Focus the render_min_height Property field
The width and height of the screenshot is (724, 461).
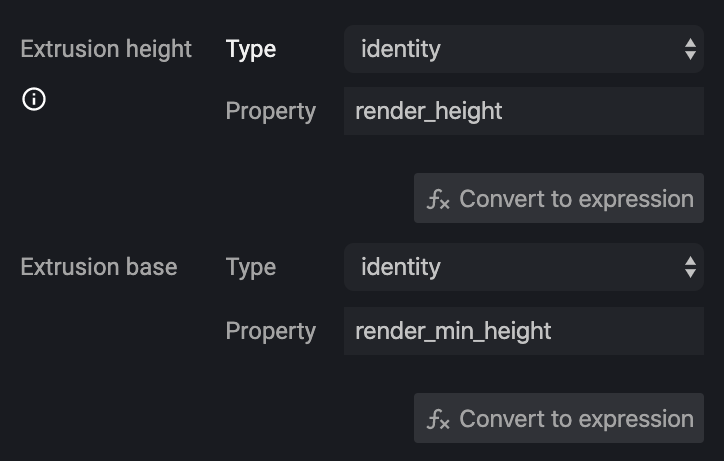coord(524,331)
